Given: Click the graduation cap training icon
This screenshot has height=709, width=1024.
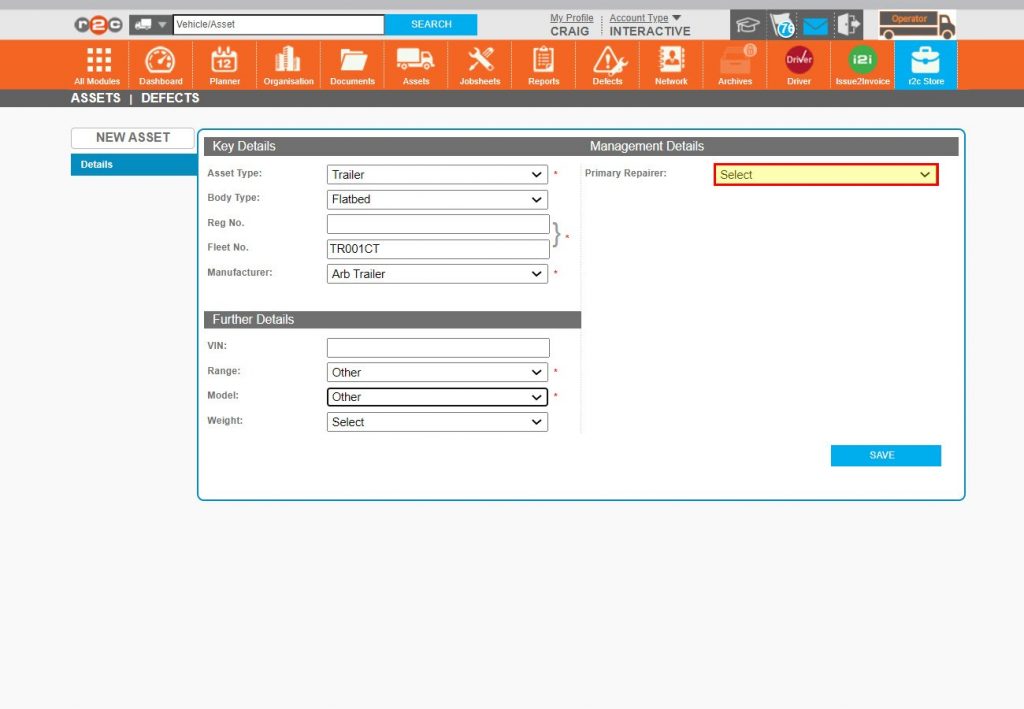Looking at the screenshot, I should tap(747, 25).
